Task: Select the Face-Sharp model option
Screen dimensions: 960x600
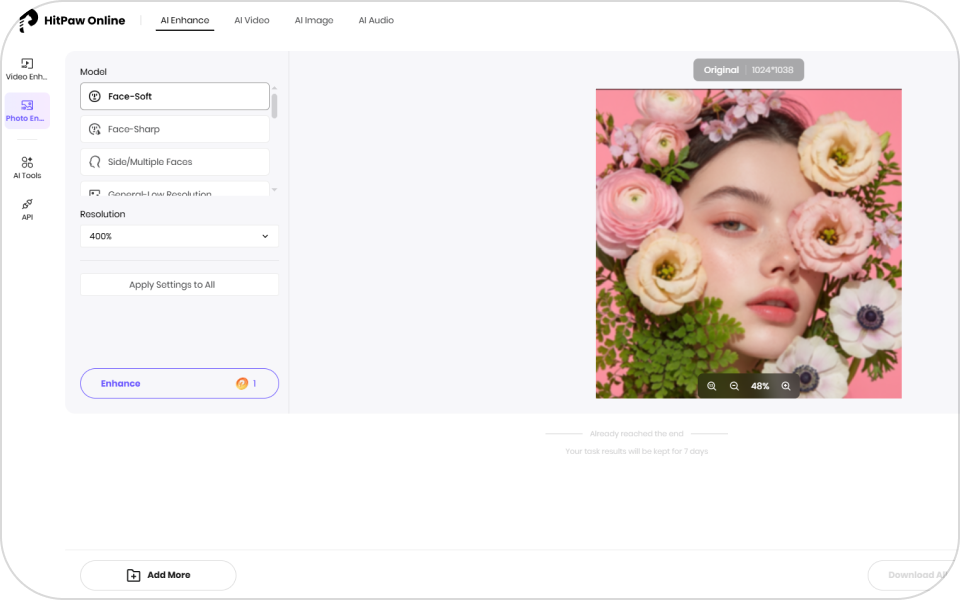Action: 174,129
